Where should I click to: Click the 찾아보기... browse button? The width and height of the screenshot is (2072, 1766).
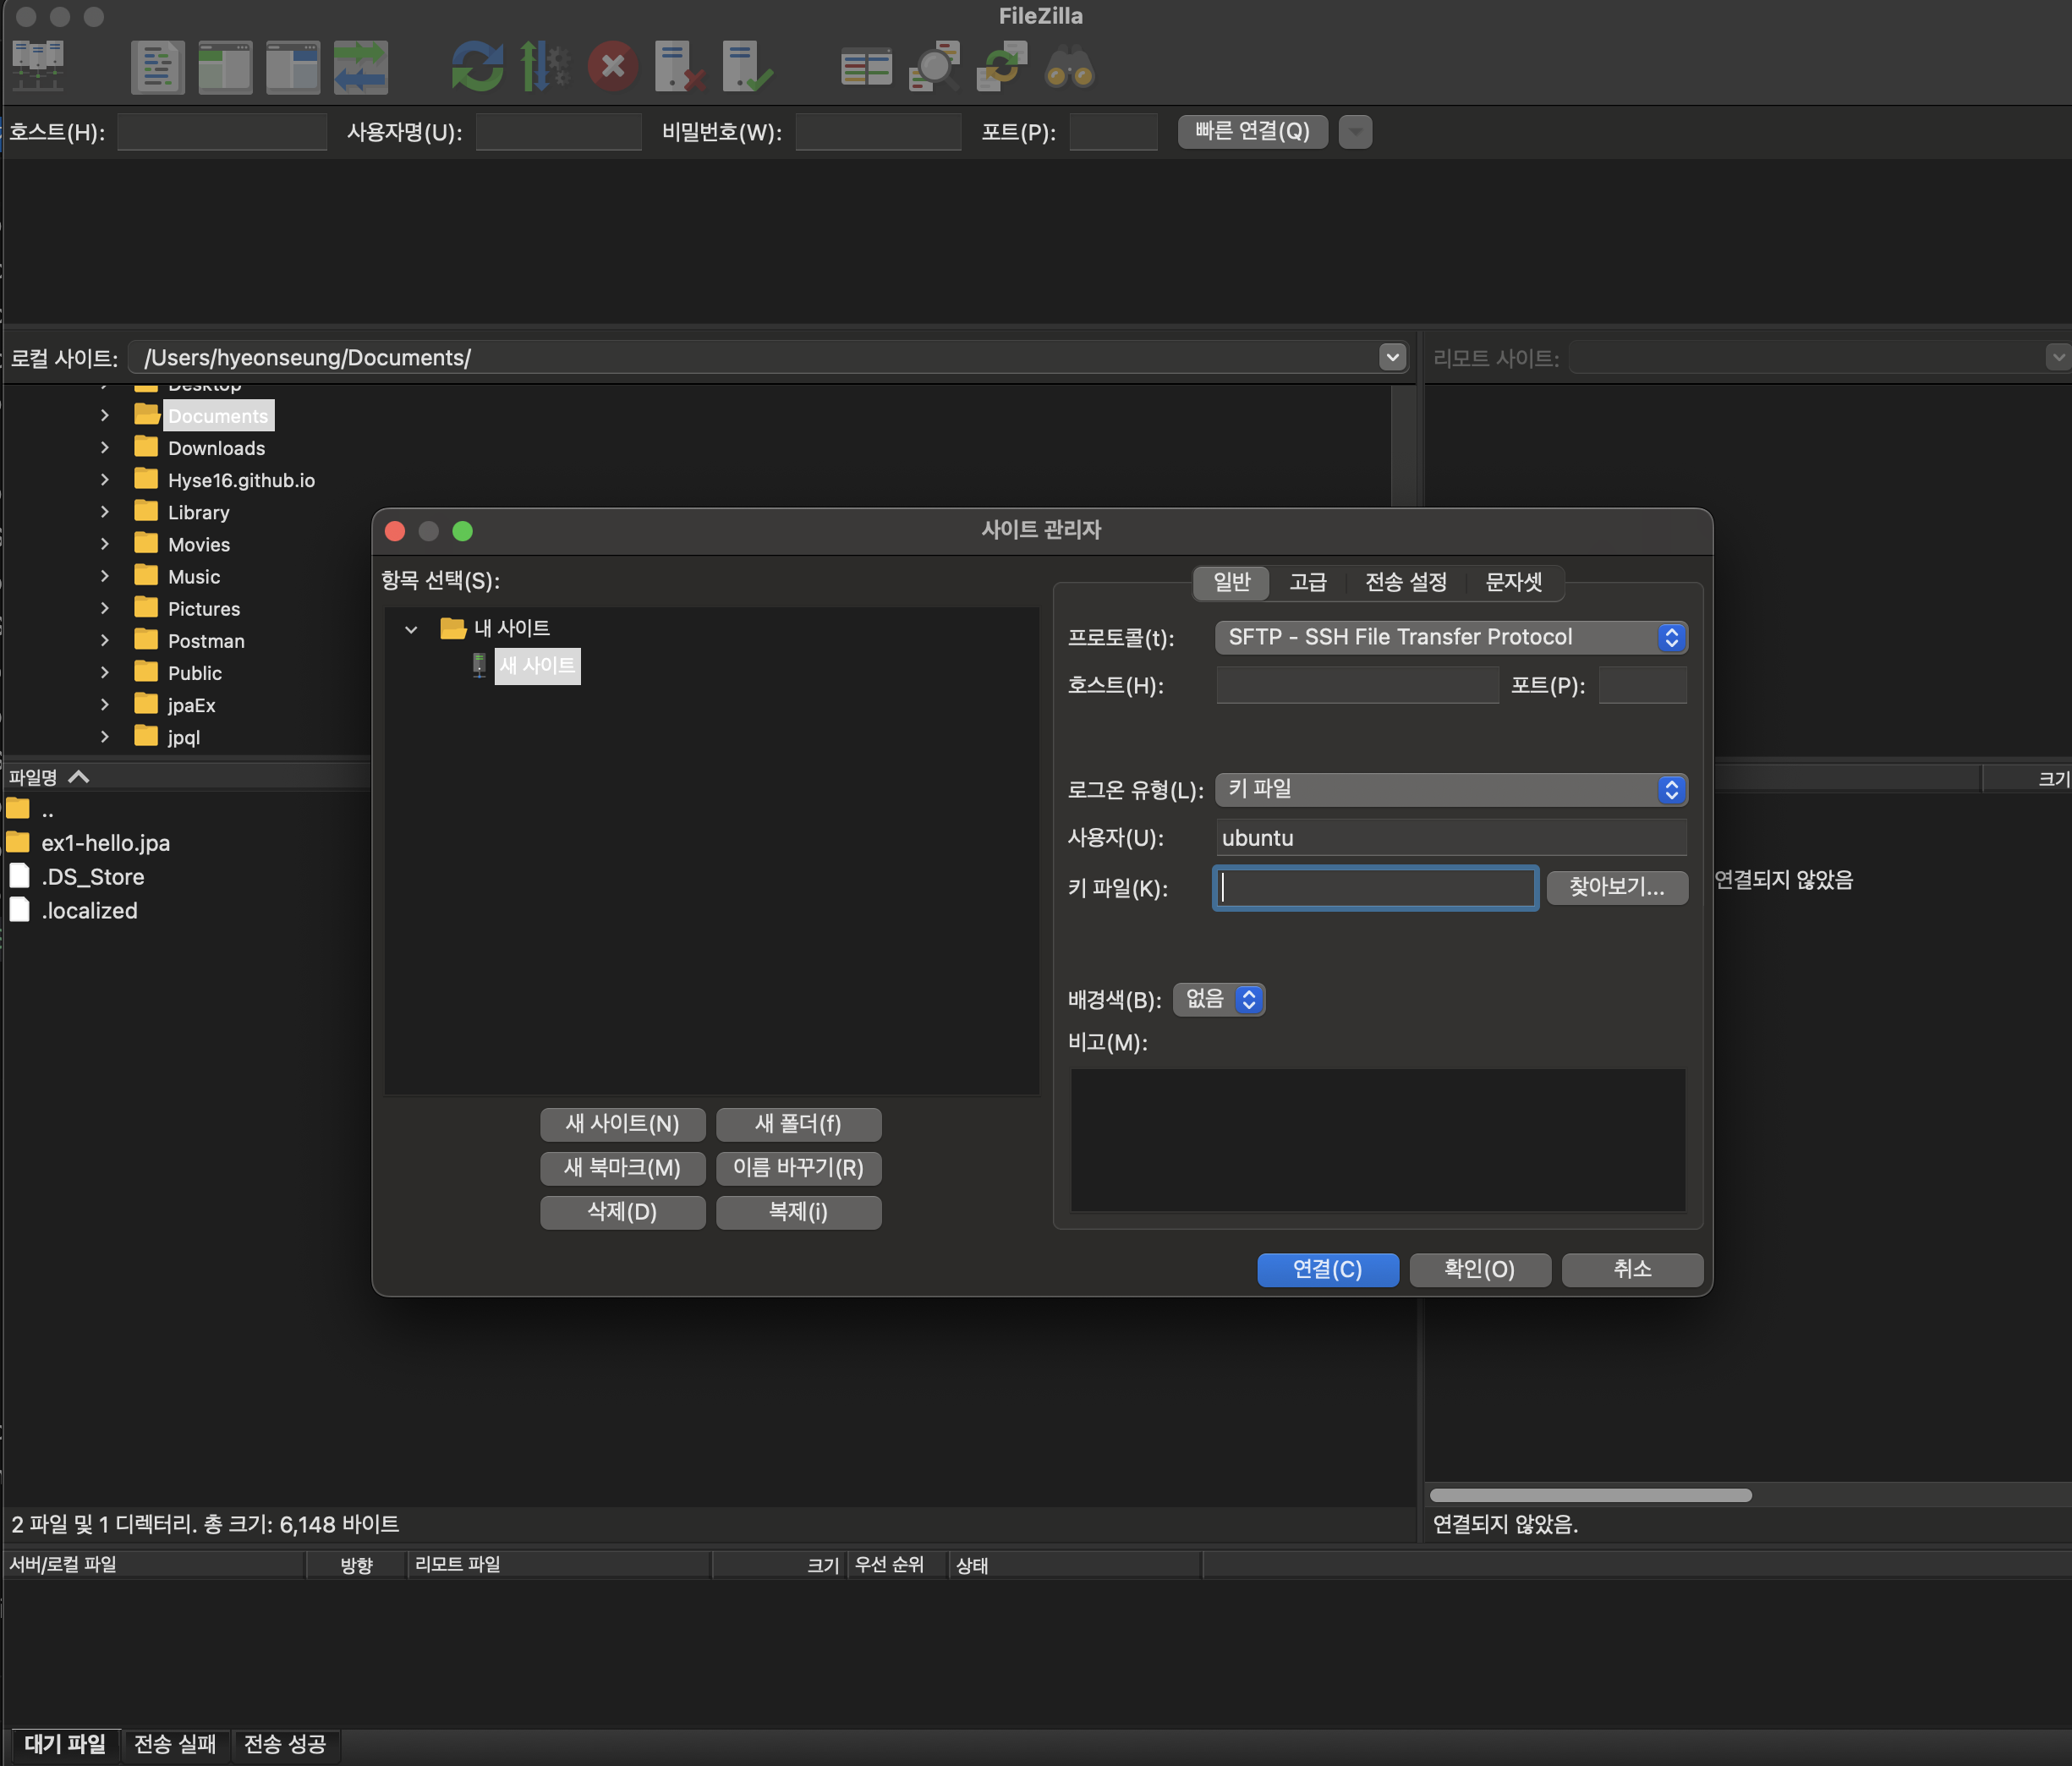(1617, 887)
